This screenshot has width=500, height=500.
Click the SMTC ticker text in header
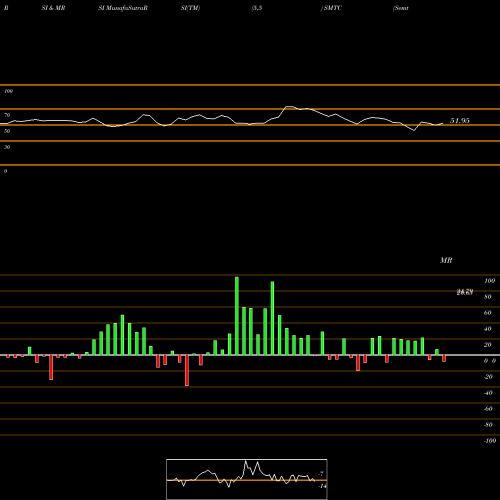332,8
